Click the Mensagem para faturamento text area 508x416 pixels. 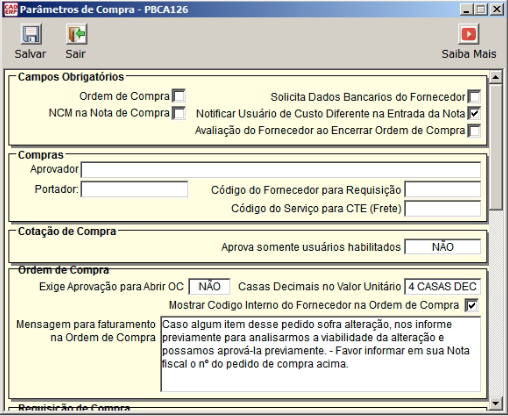click(x=321, y=354)
